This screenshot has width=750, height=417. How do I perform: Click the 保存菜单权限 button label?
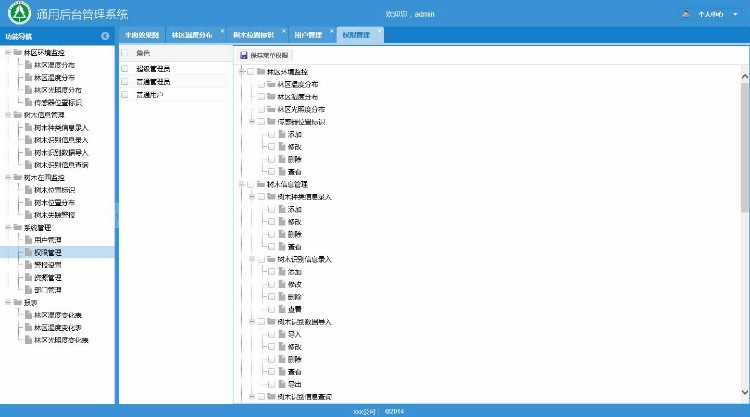[x=269, y=55]
